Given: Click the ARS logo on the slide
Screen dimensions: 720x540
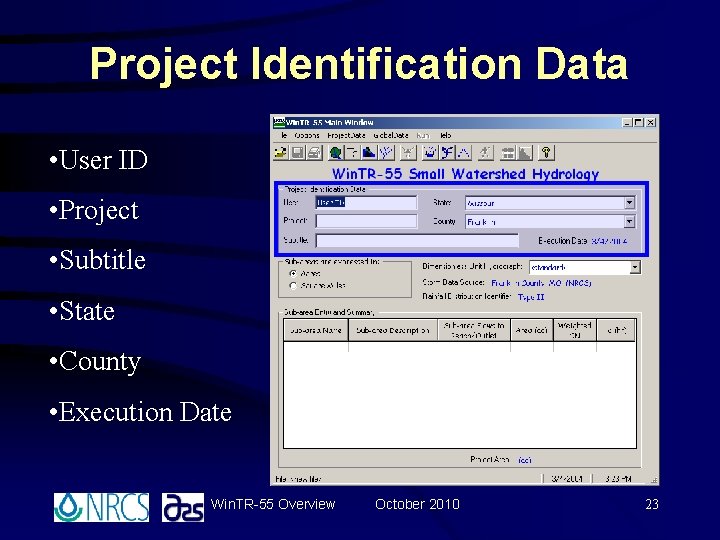Looking at the screenshot, I should point(183,507).
